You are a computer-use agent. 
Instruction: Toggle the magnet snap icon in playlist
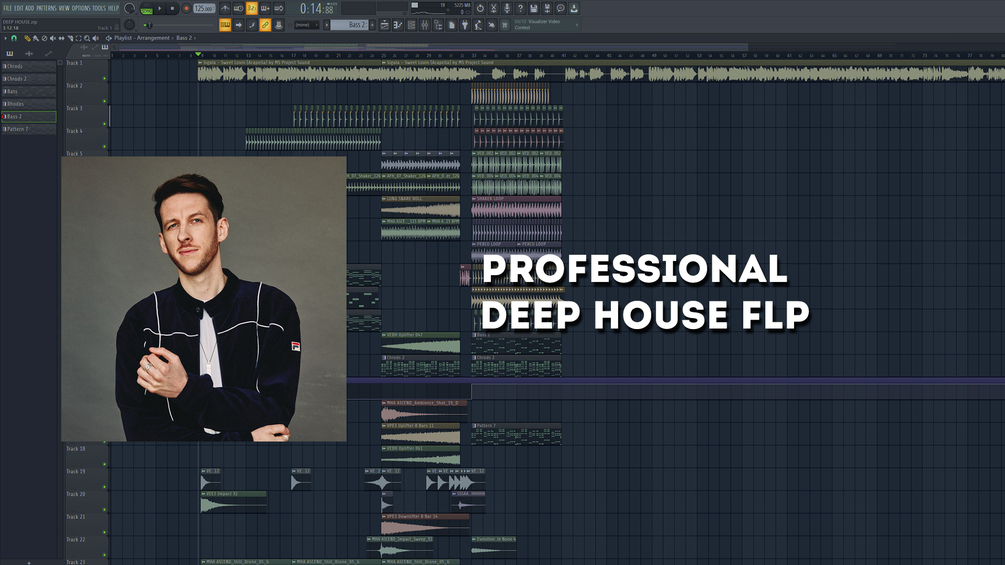pos(13,38)
